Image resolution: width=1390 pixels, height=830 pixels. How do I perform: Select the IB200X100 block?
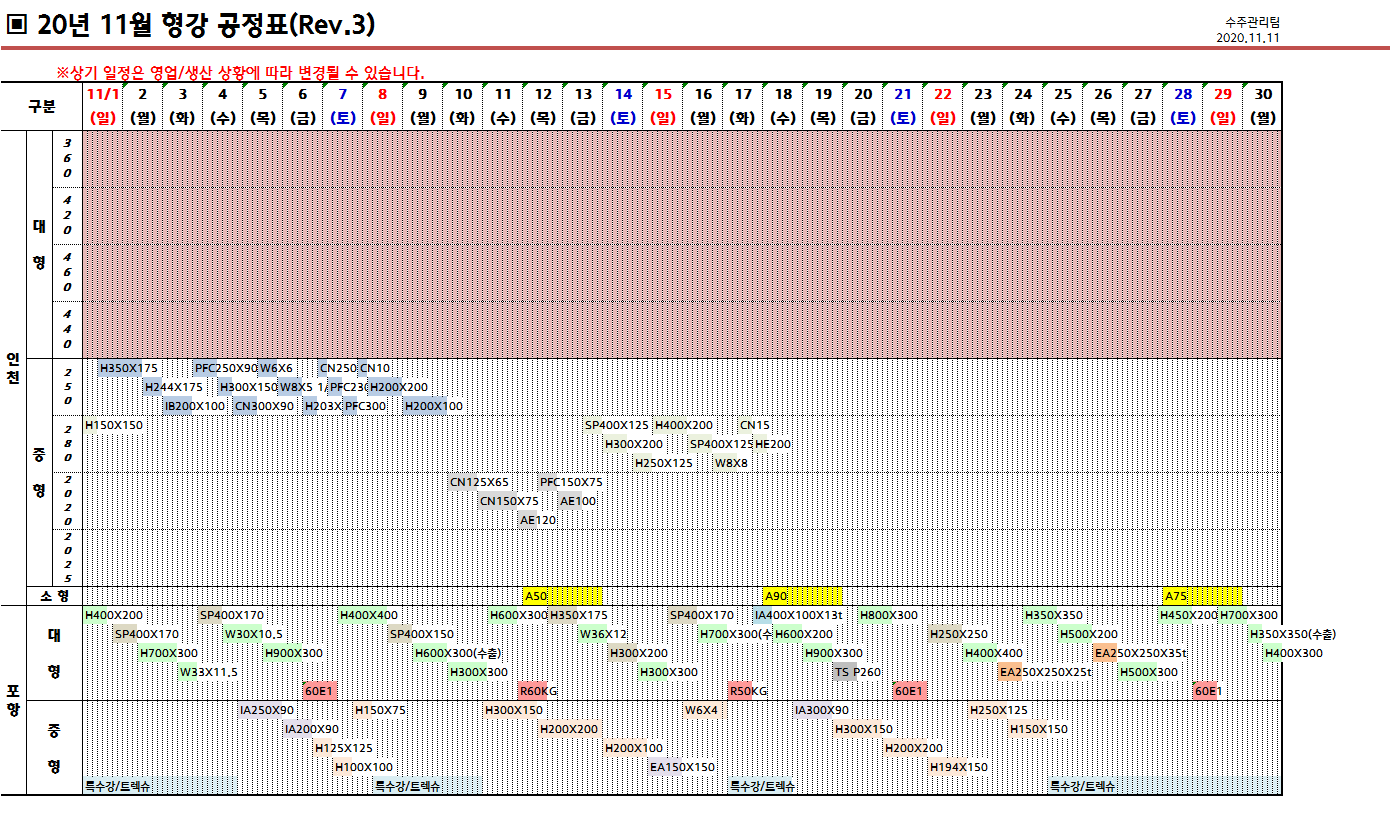coord(194,406)
